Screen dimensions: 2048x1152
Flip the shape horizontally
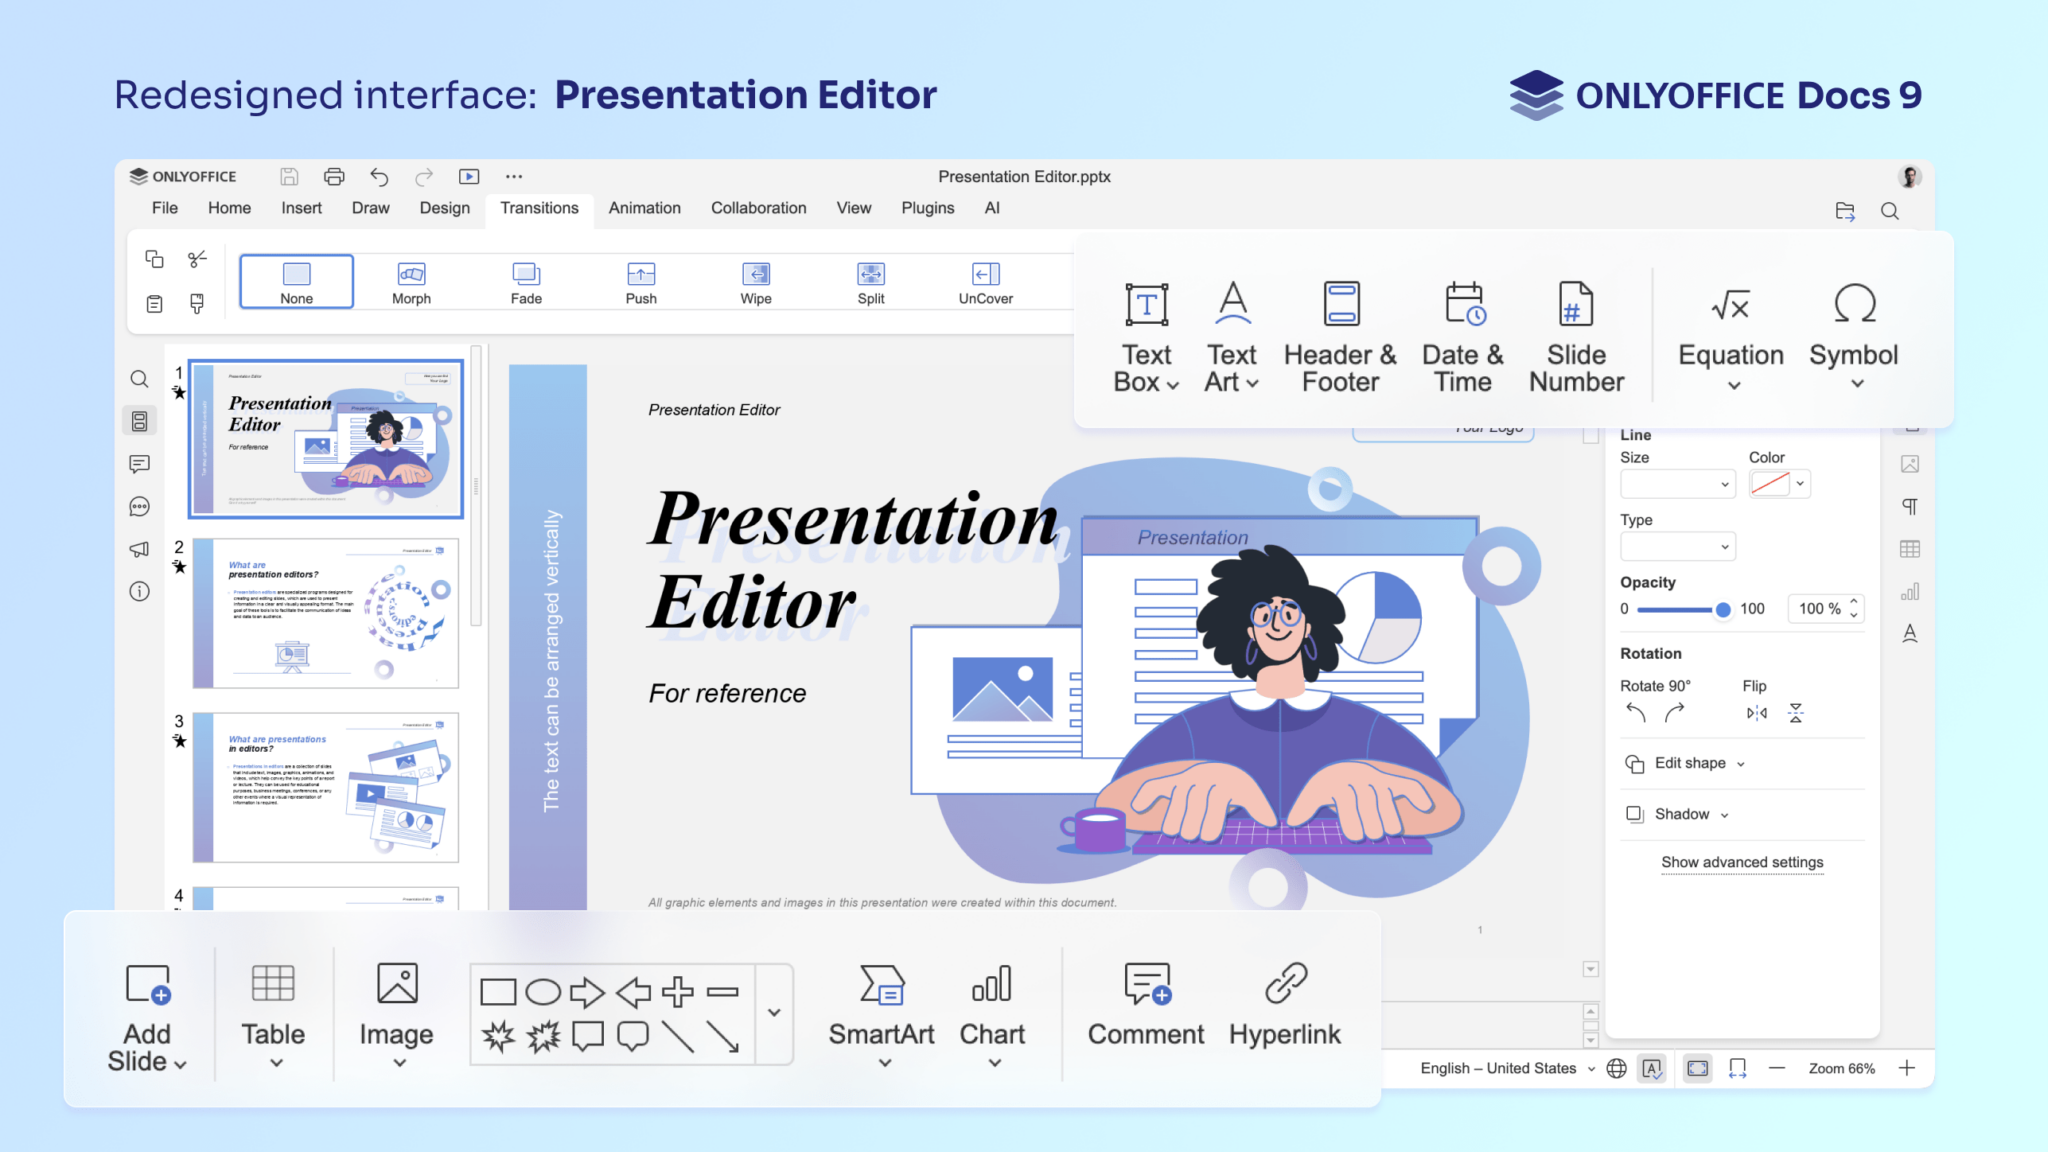click(1756, 713)
